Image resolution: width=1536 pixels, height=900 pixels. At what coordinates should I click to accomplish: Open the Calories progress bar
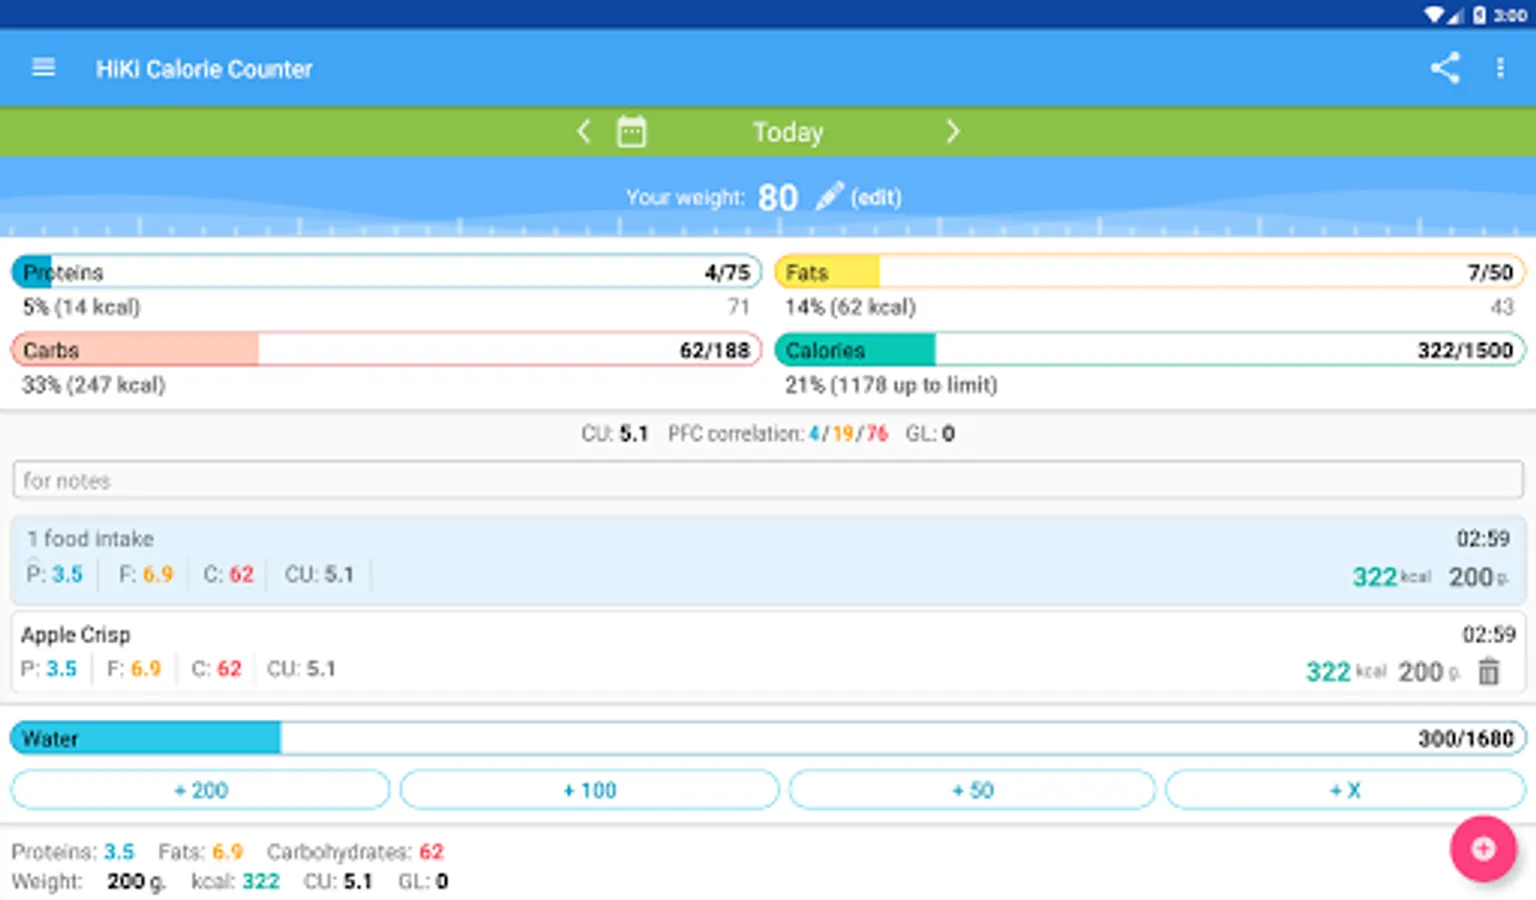(x=1150, y=350)
